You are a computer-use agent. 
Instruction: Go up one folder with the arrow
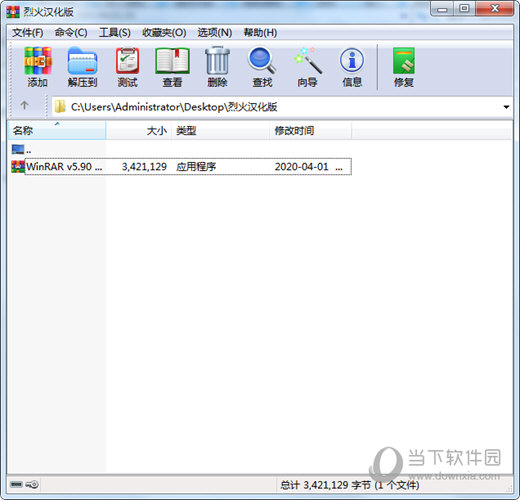coord(24,106)
